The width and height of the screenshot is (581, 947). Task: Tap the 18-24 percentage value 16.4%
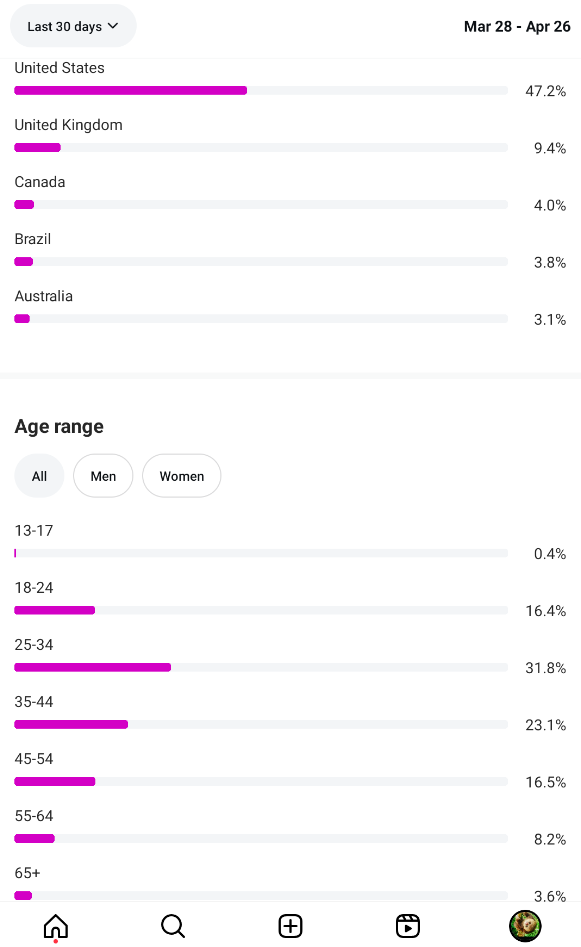click(x=545, y=611)
